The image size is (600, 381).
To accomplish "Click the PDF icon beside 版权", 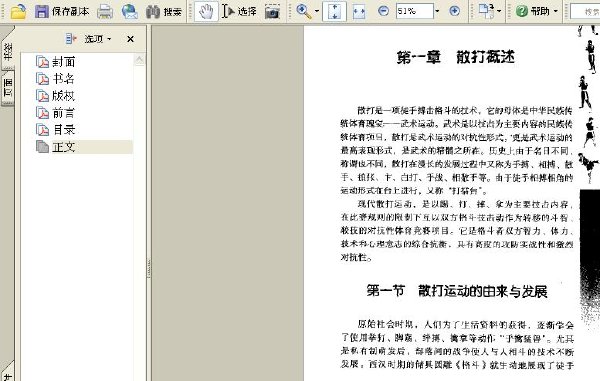I will (x=42, y=96).
